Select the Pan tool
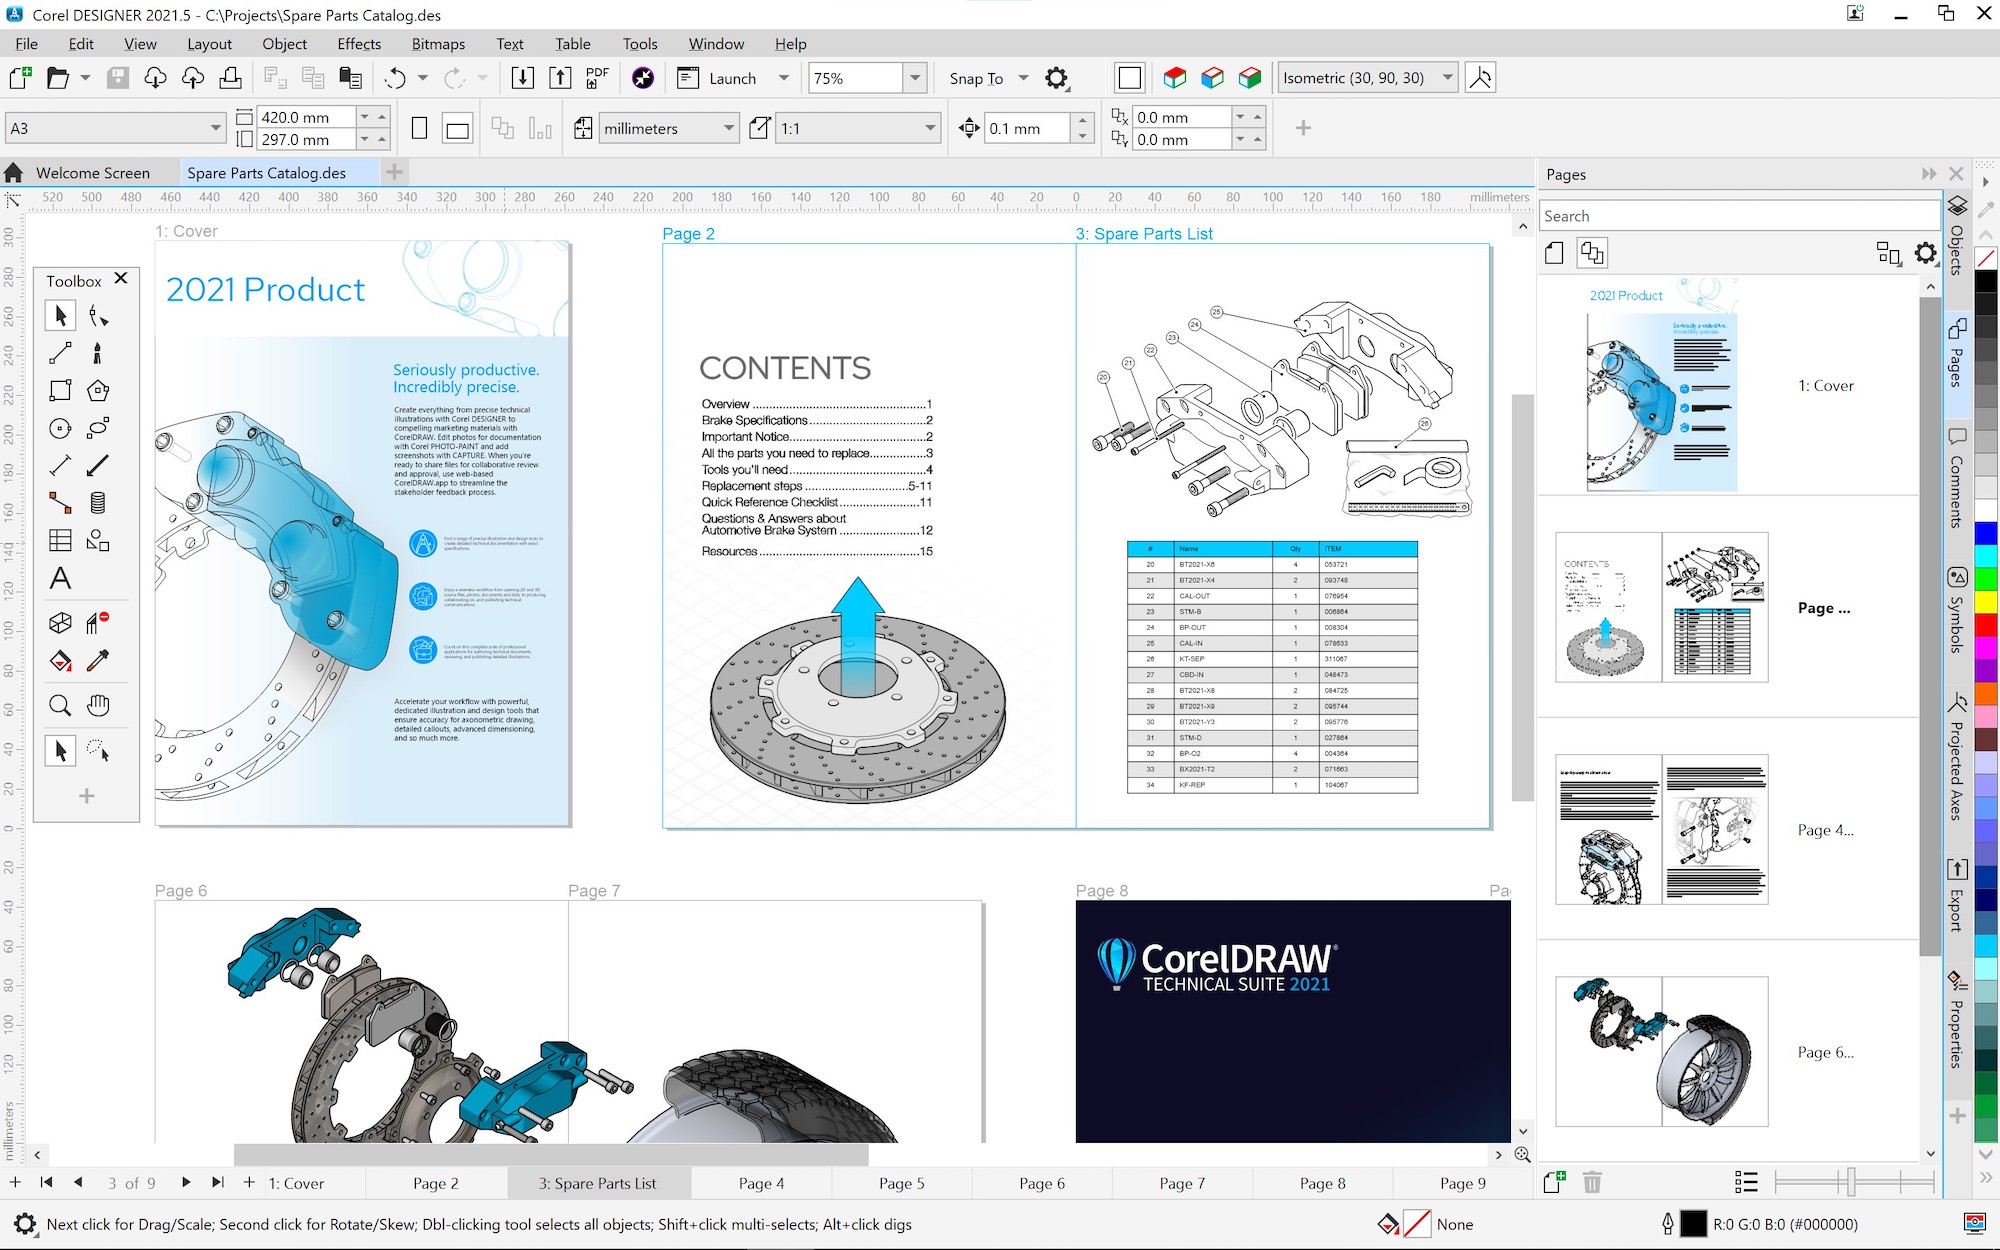 (96, 706)
